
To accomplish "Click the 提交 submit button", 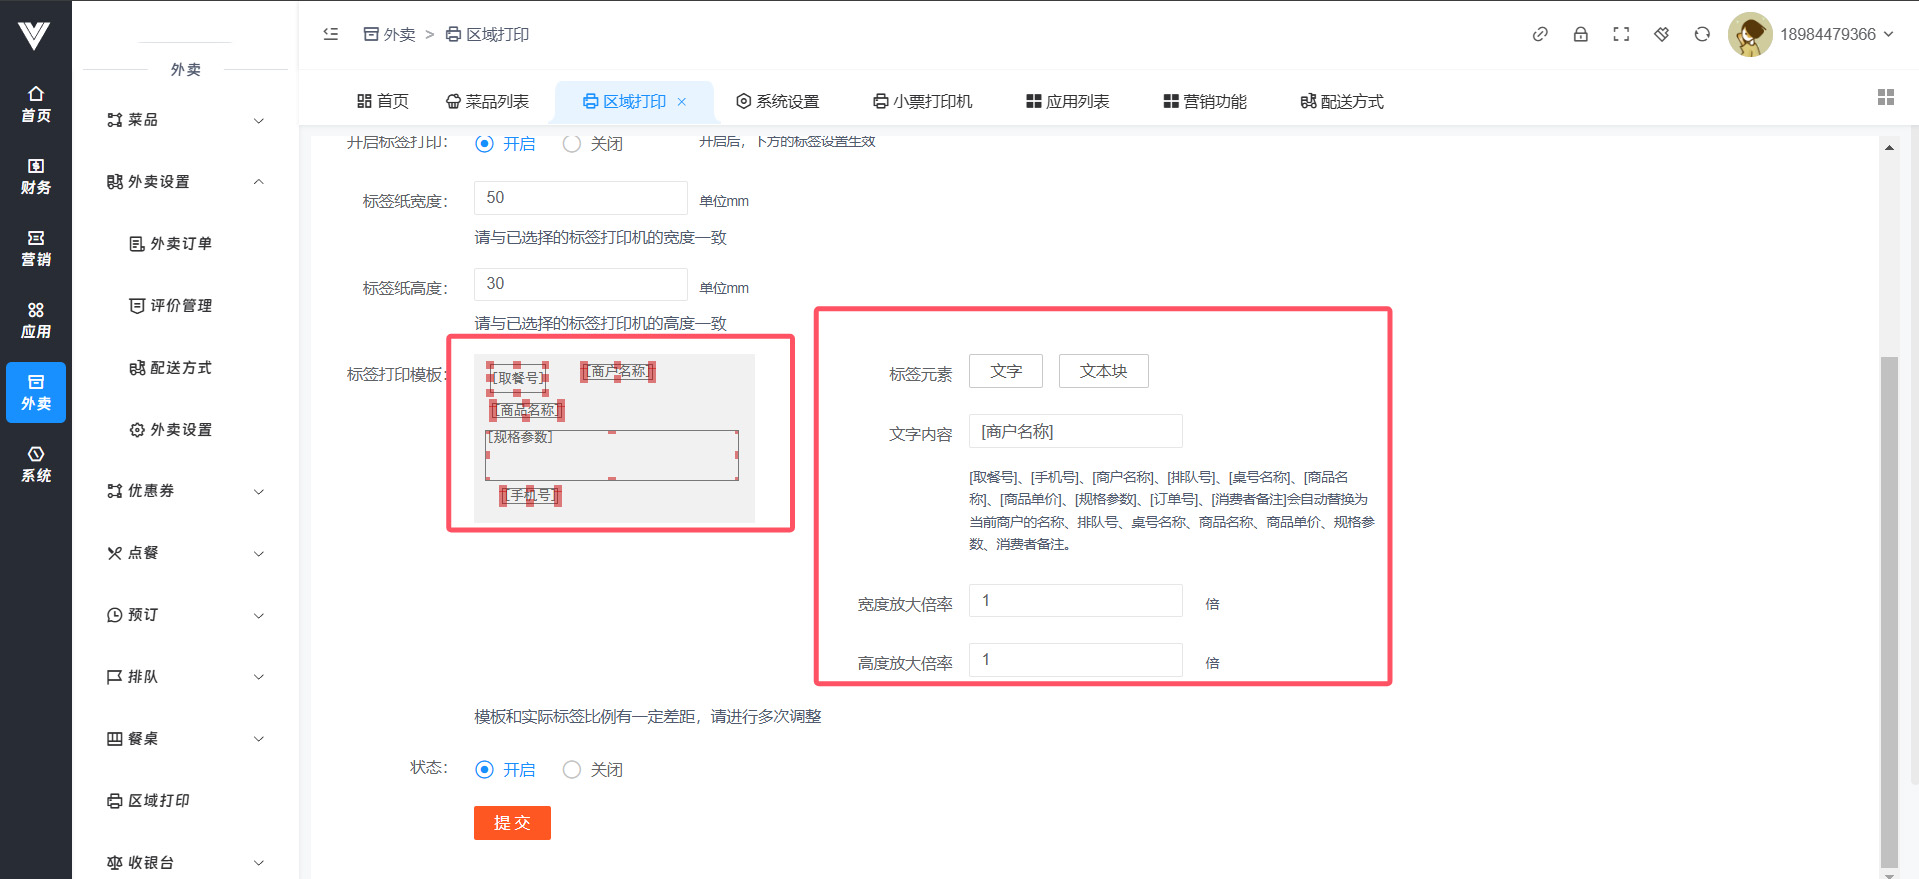I will [512, 823].
